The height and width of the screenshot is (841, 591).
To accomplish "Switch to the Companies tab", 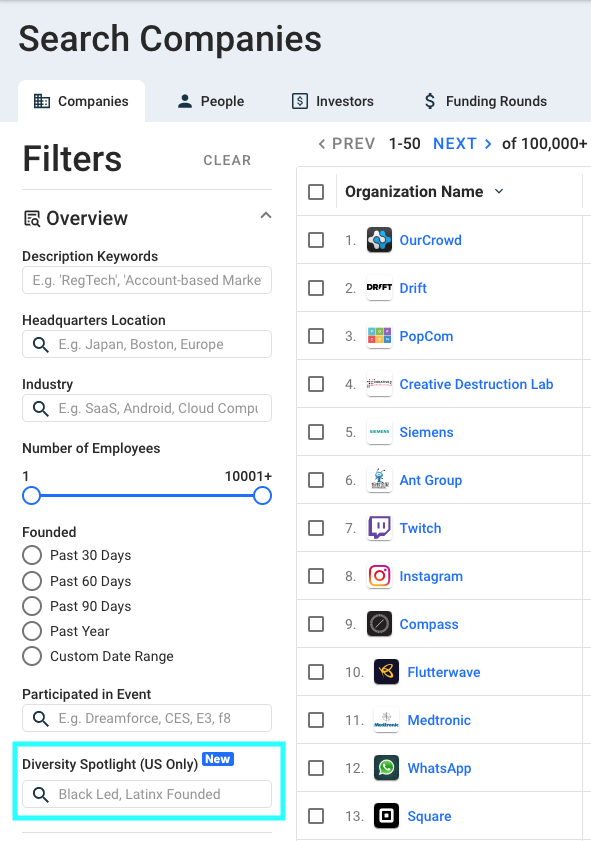I will point(82,101).
